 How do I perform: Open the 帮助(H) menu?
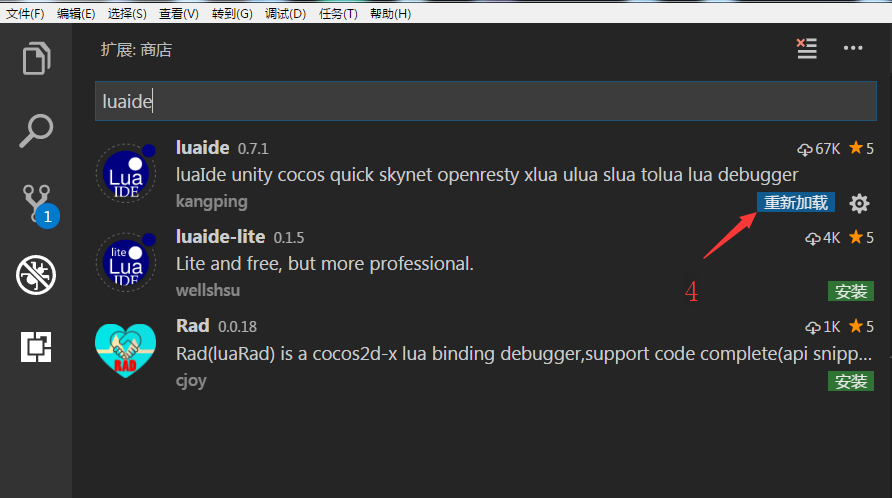(x=390, y=14)
